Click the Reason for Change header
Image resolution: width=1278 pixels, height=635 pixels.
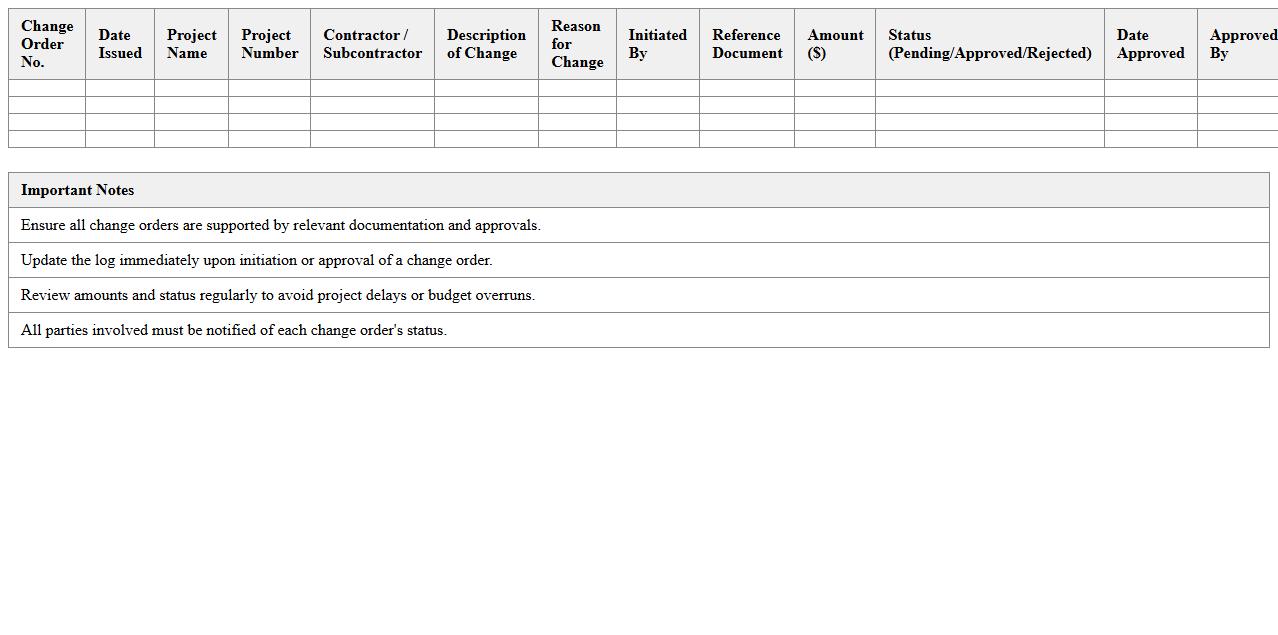tap(576, 44)
